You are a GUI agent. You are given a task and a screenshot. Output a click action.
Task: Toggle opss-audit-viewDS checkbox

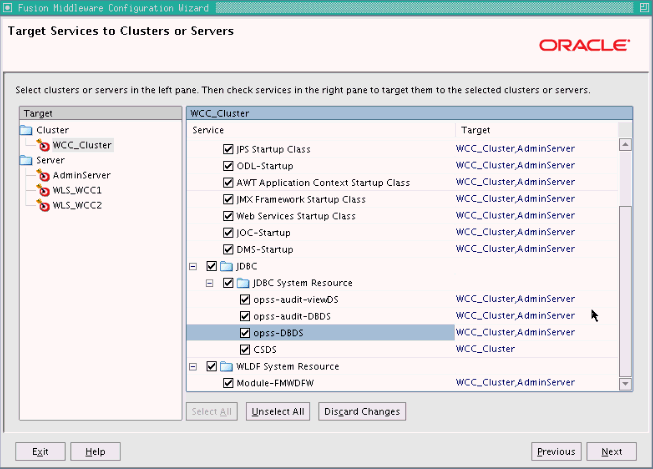pyautogui.click(x=245, y=299)
